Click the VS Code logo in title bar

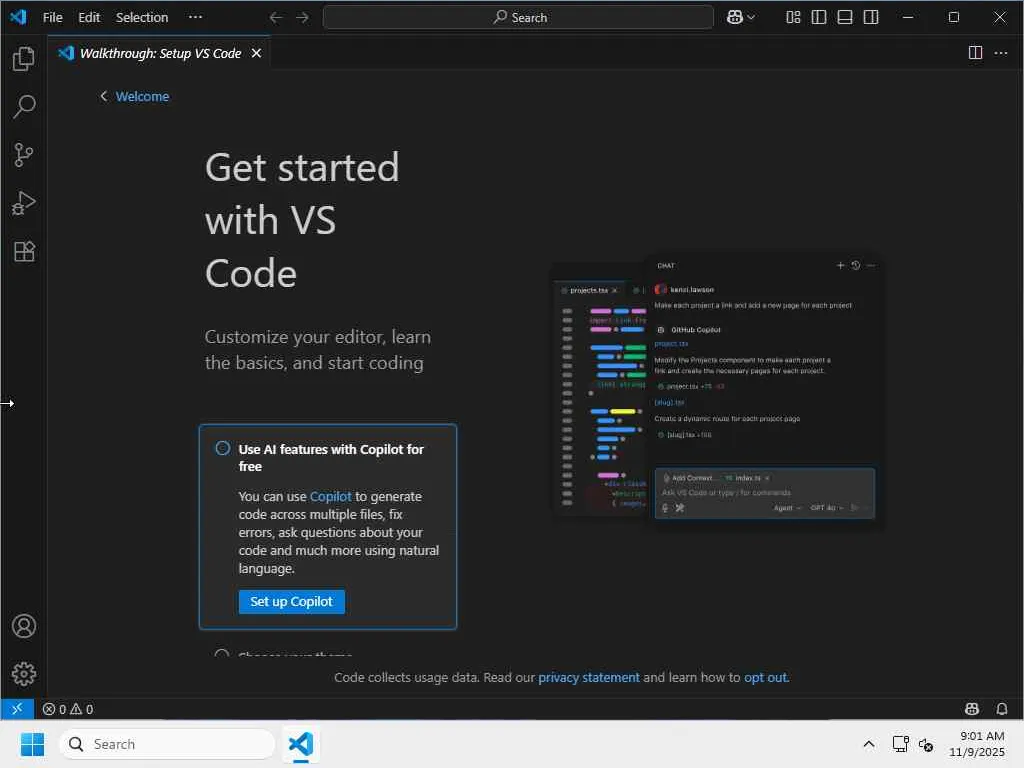point(18,18)
